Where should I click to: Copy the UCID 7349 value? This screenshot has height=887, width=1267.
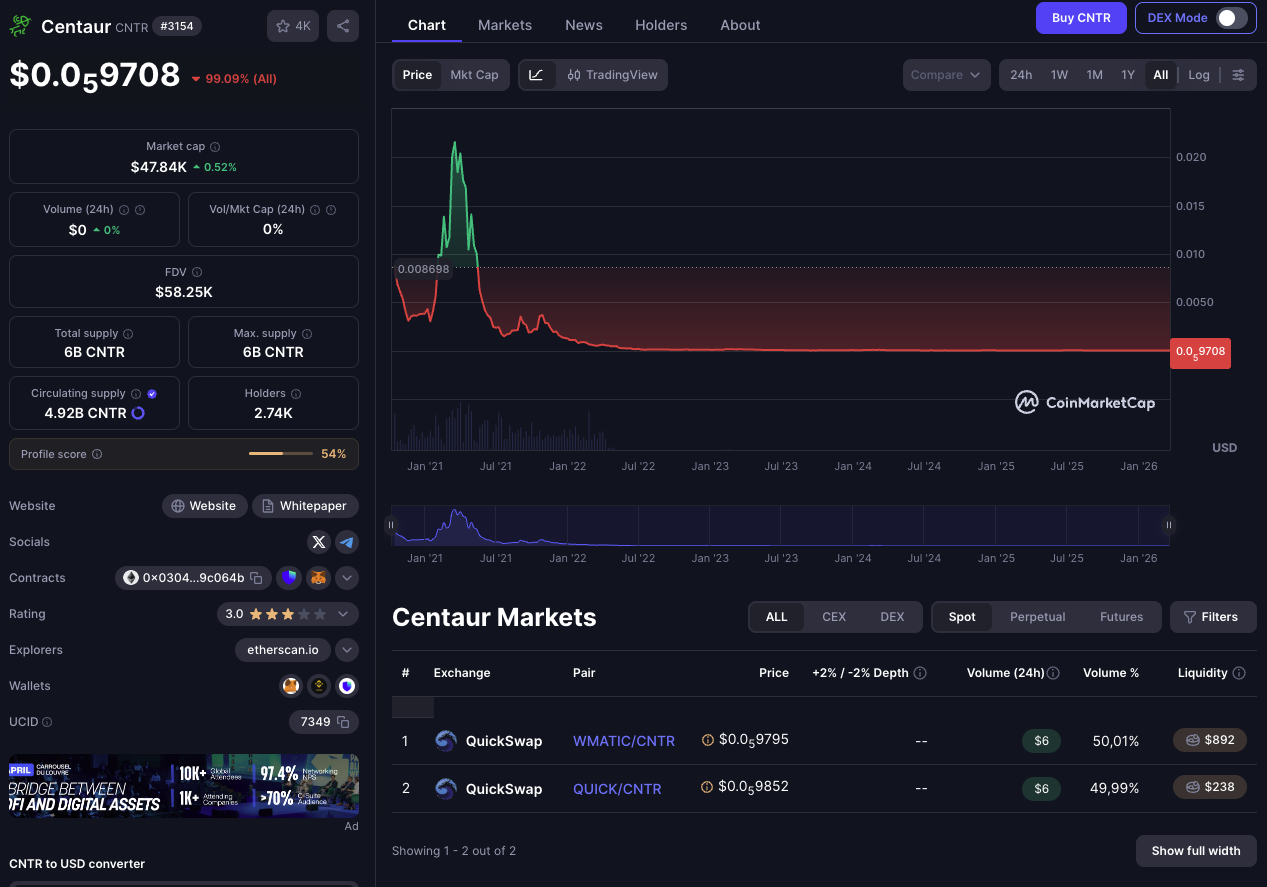pyautogui.click(x=343, y=722)
